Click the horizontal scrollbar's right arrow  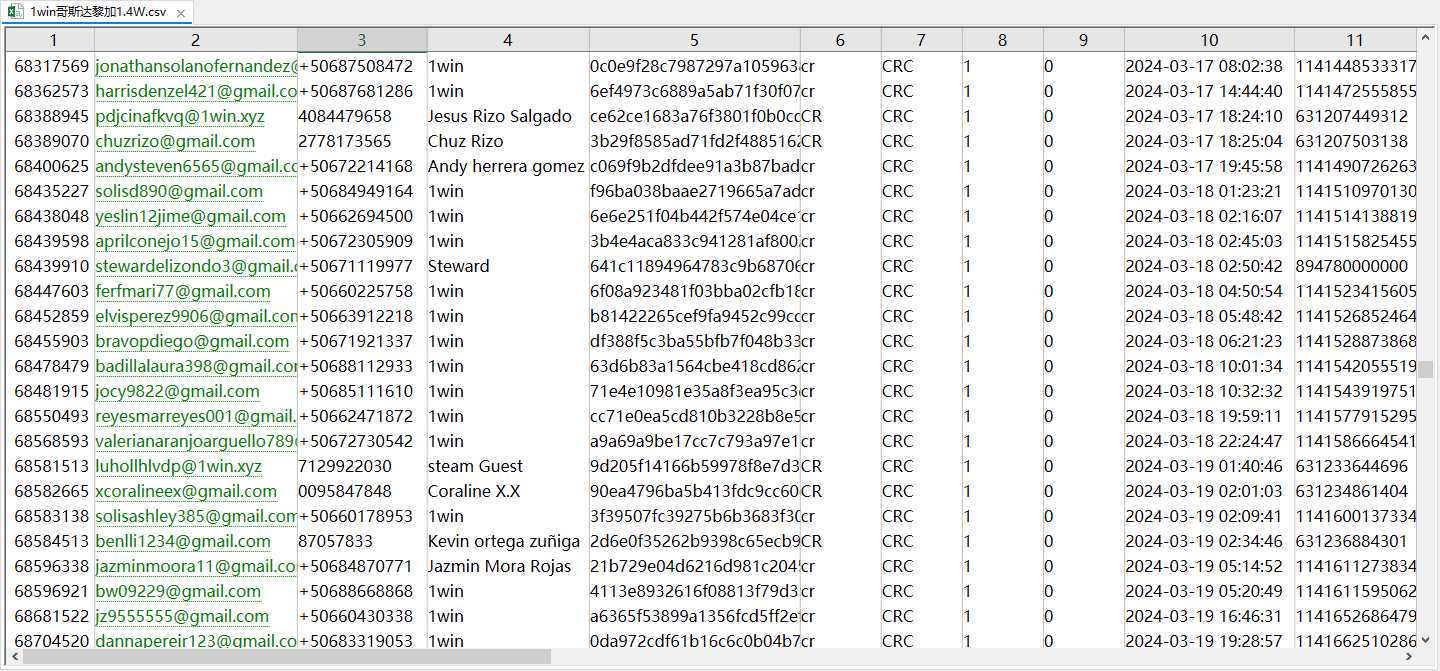click(x=1410, y=657)
